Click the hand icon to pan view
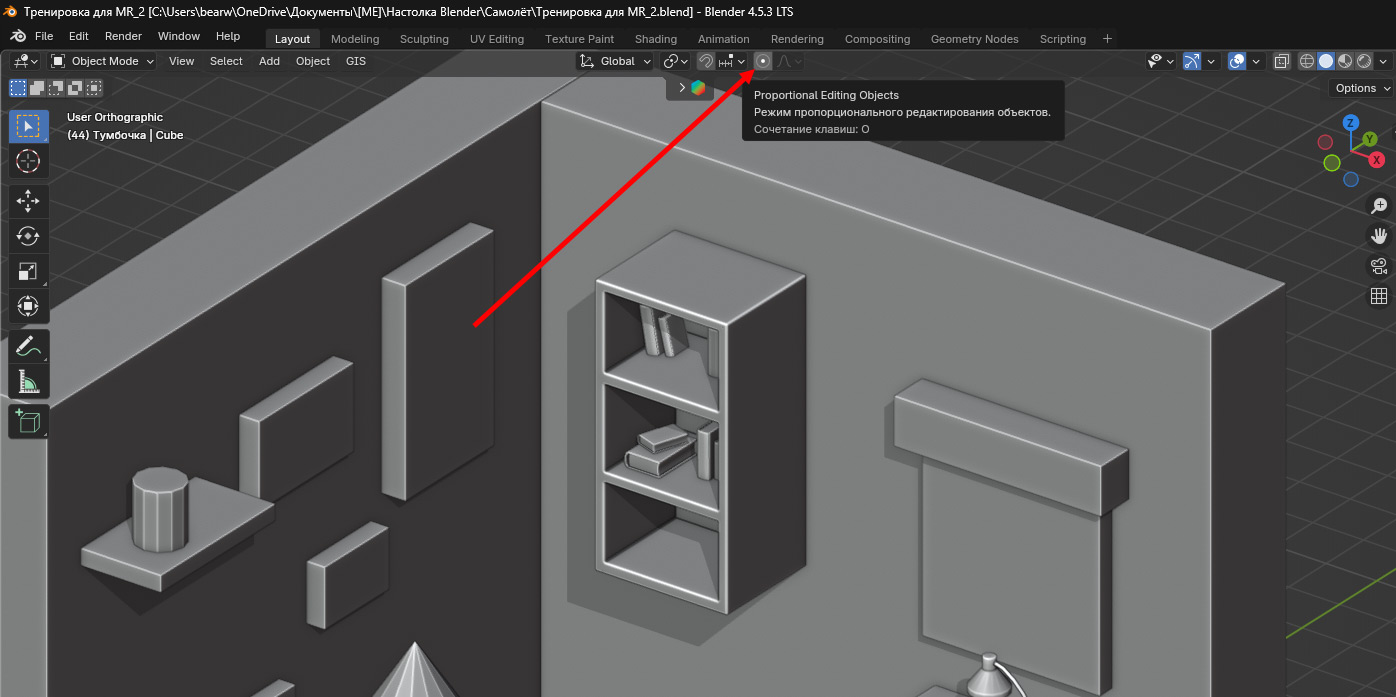Screen dimensions: 1396x697 pyautogui.click(x=1379, y=236)
